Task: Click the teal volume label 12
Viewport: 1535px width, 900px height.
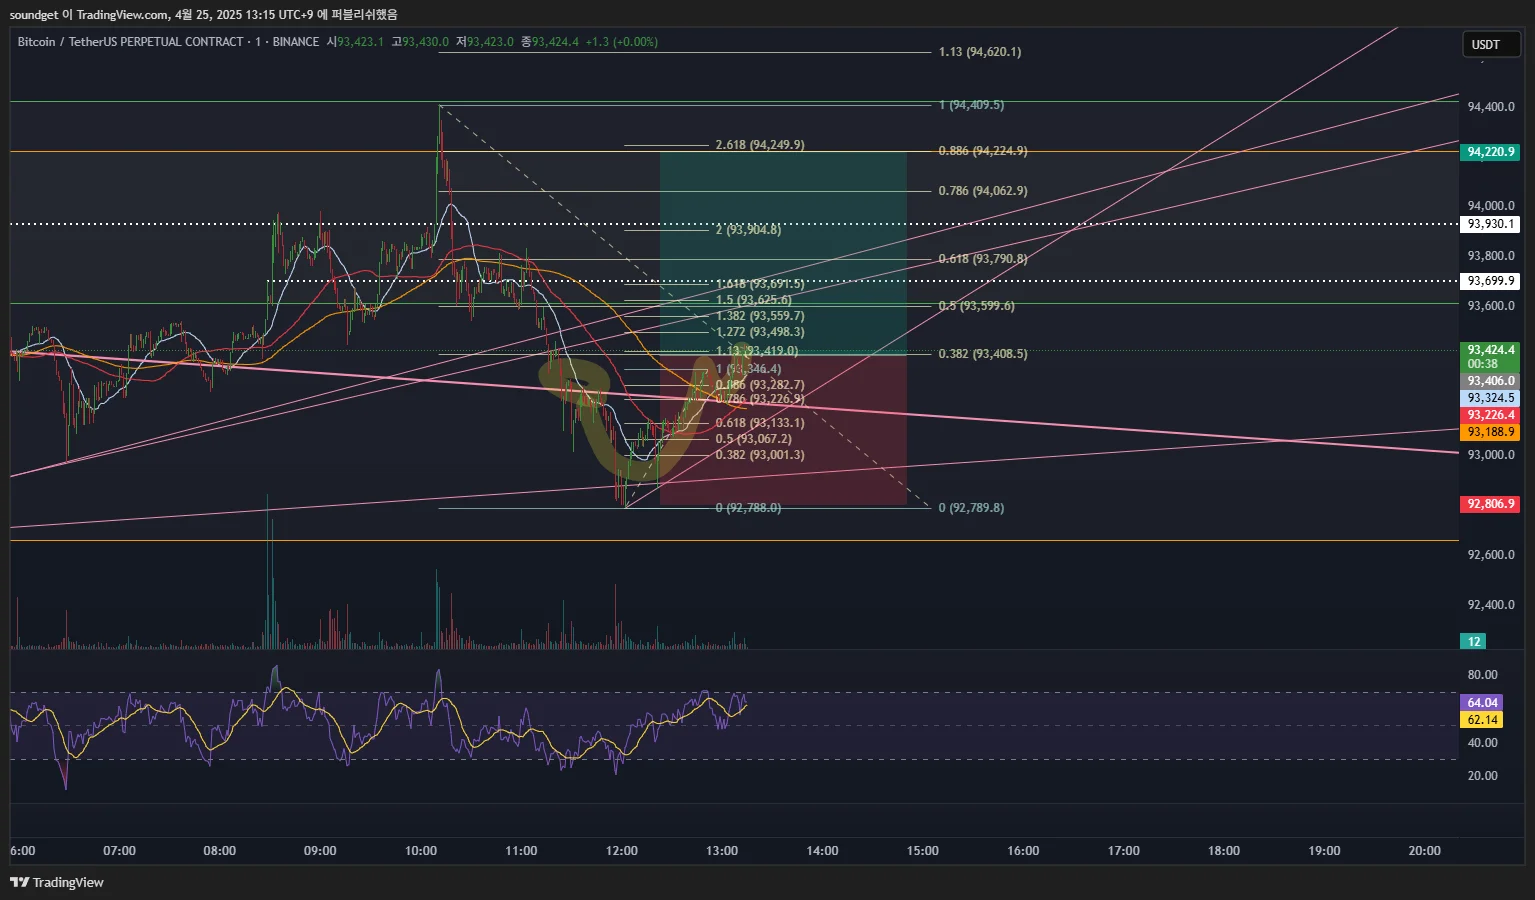Action: tap(1474, 642)
